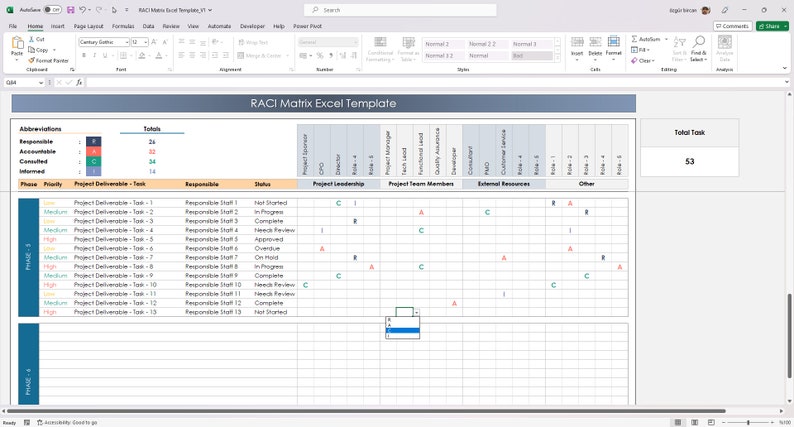The height and width of the screenshot is (427, 794).
Task: Apply font color with the underlined A icon
Action: click(159, 55)
